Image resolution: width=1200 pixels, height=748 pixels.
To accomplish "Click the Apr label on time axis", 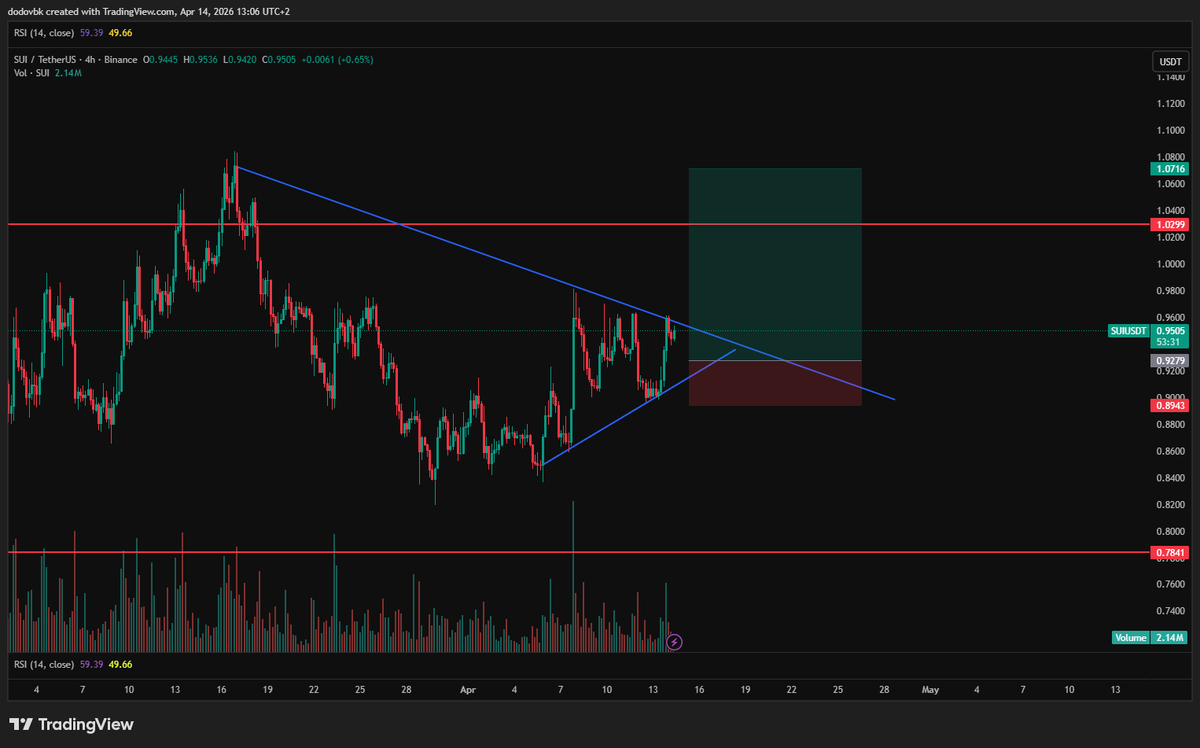I will point(469,690).
